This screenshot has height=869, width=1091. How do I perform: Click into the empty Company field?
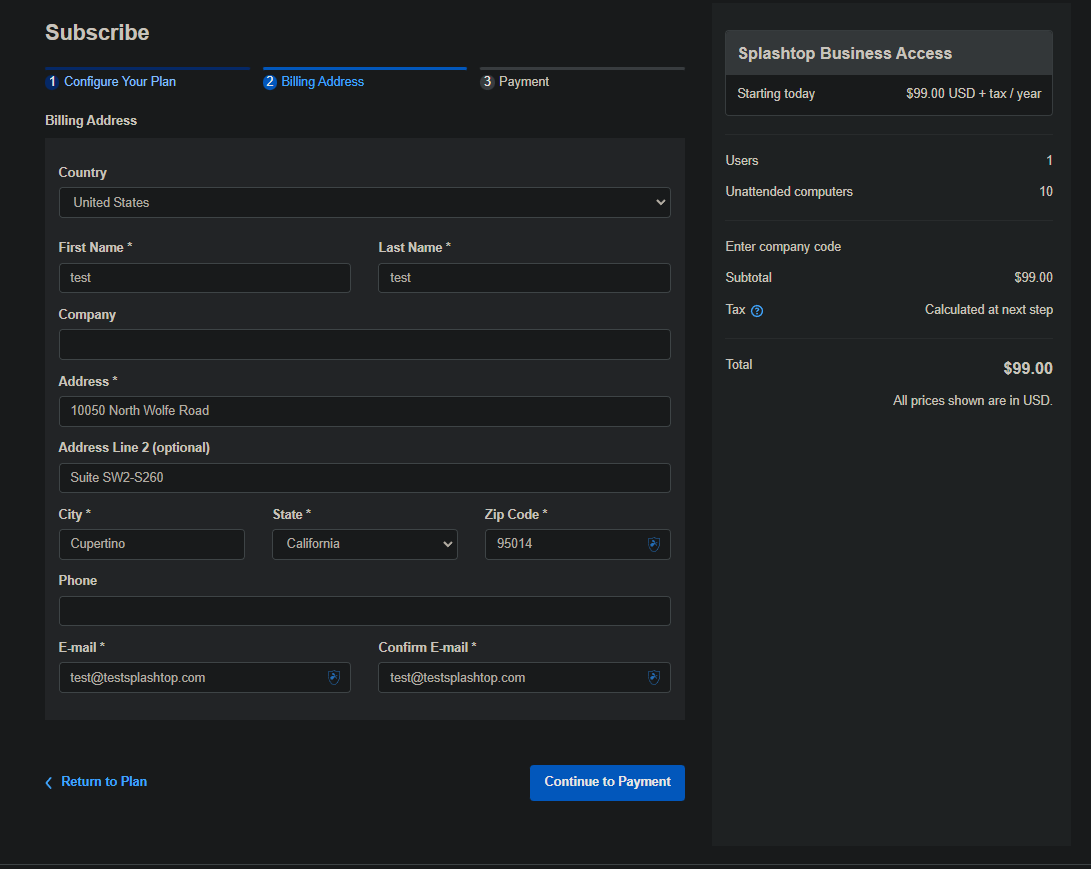[x=364, y=345]
